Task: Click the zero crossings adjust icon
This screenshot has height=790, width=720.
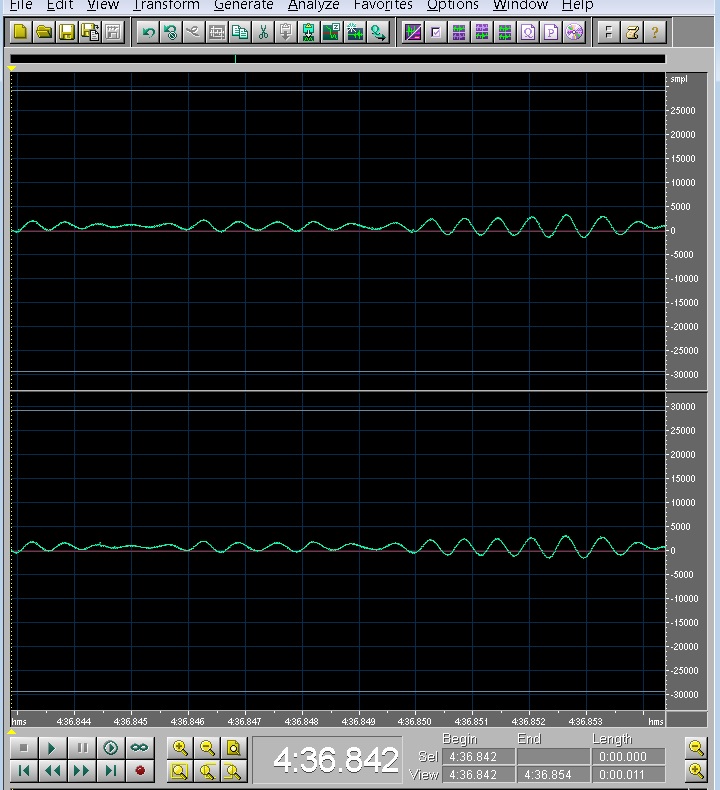Action: pyautogui.click(x=332, y=33)
